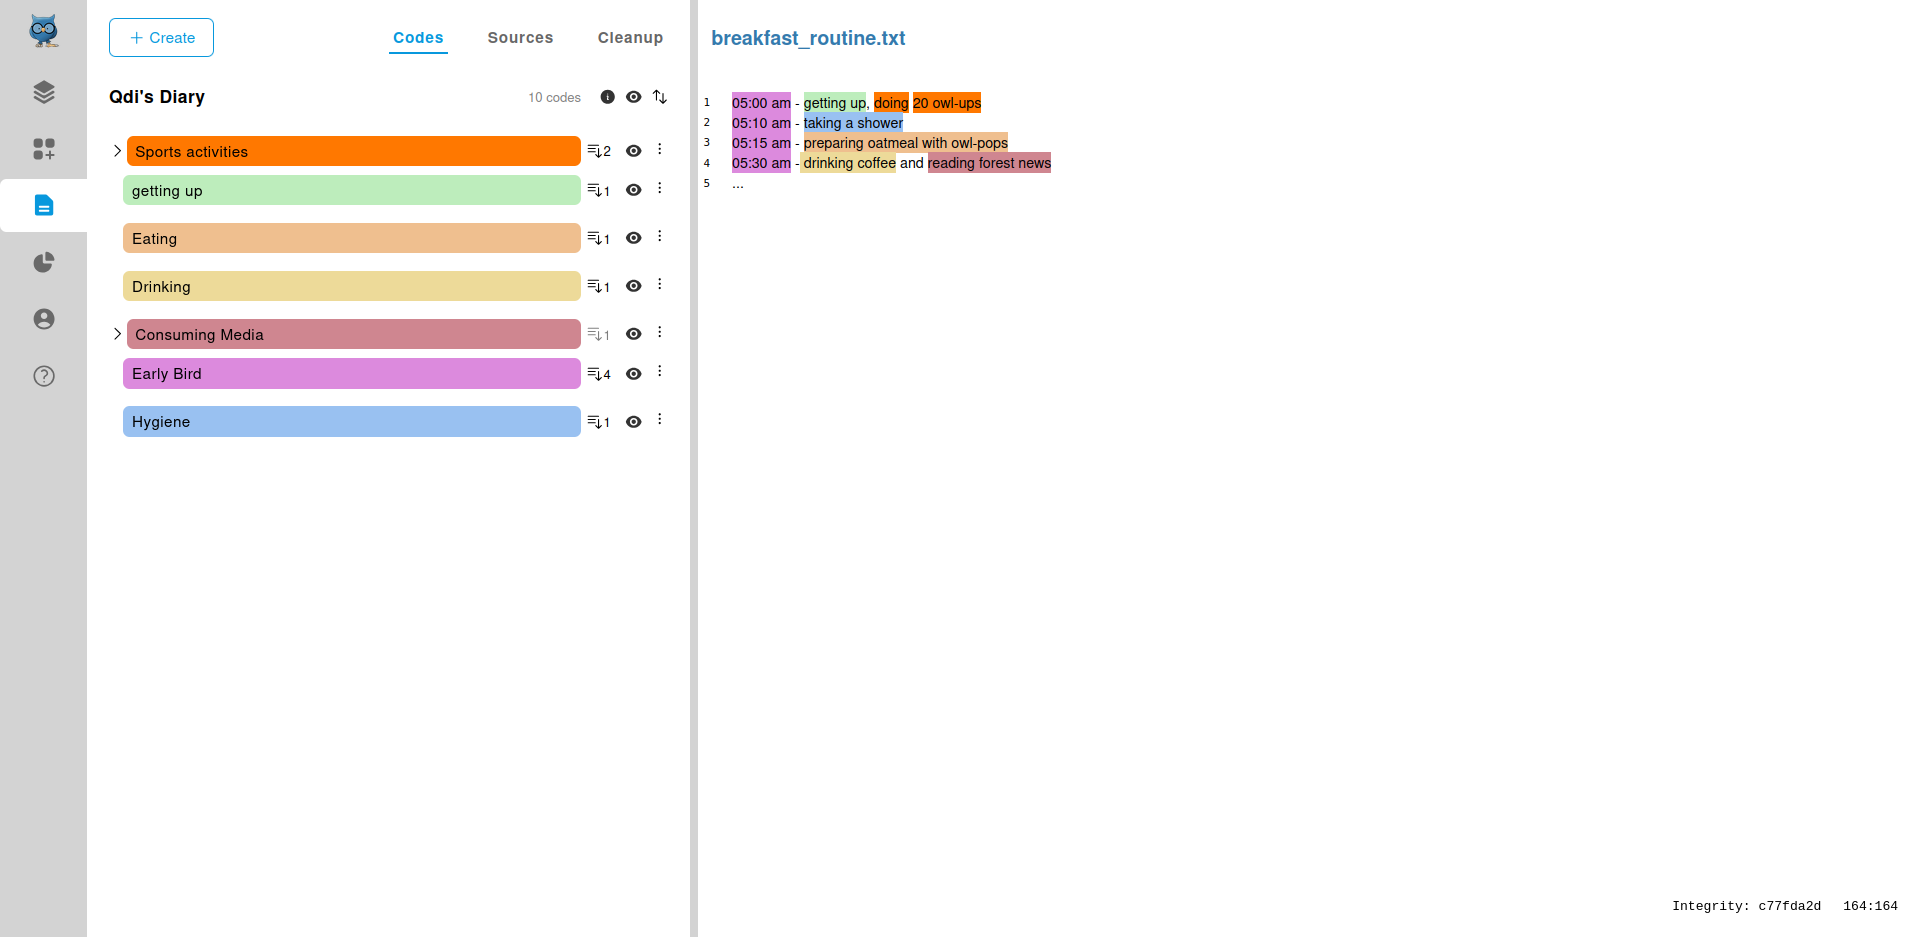Select the yellow Drinking code bar
1920x937 pixels.
pyautogui.click(x=351, y=286)
